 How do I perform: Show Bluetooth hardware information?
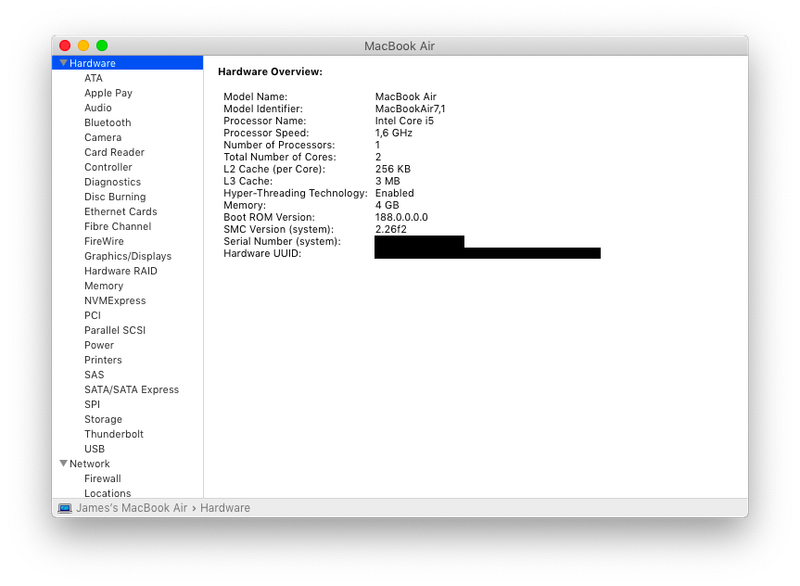[108, 122]
